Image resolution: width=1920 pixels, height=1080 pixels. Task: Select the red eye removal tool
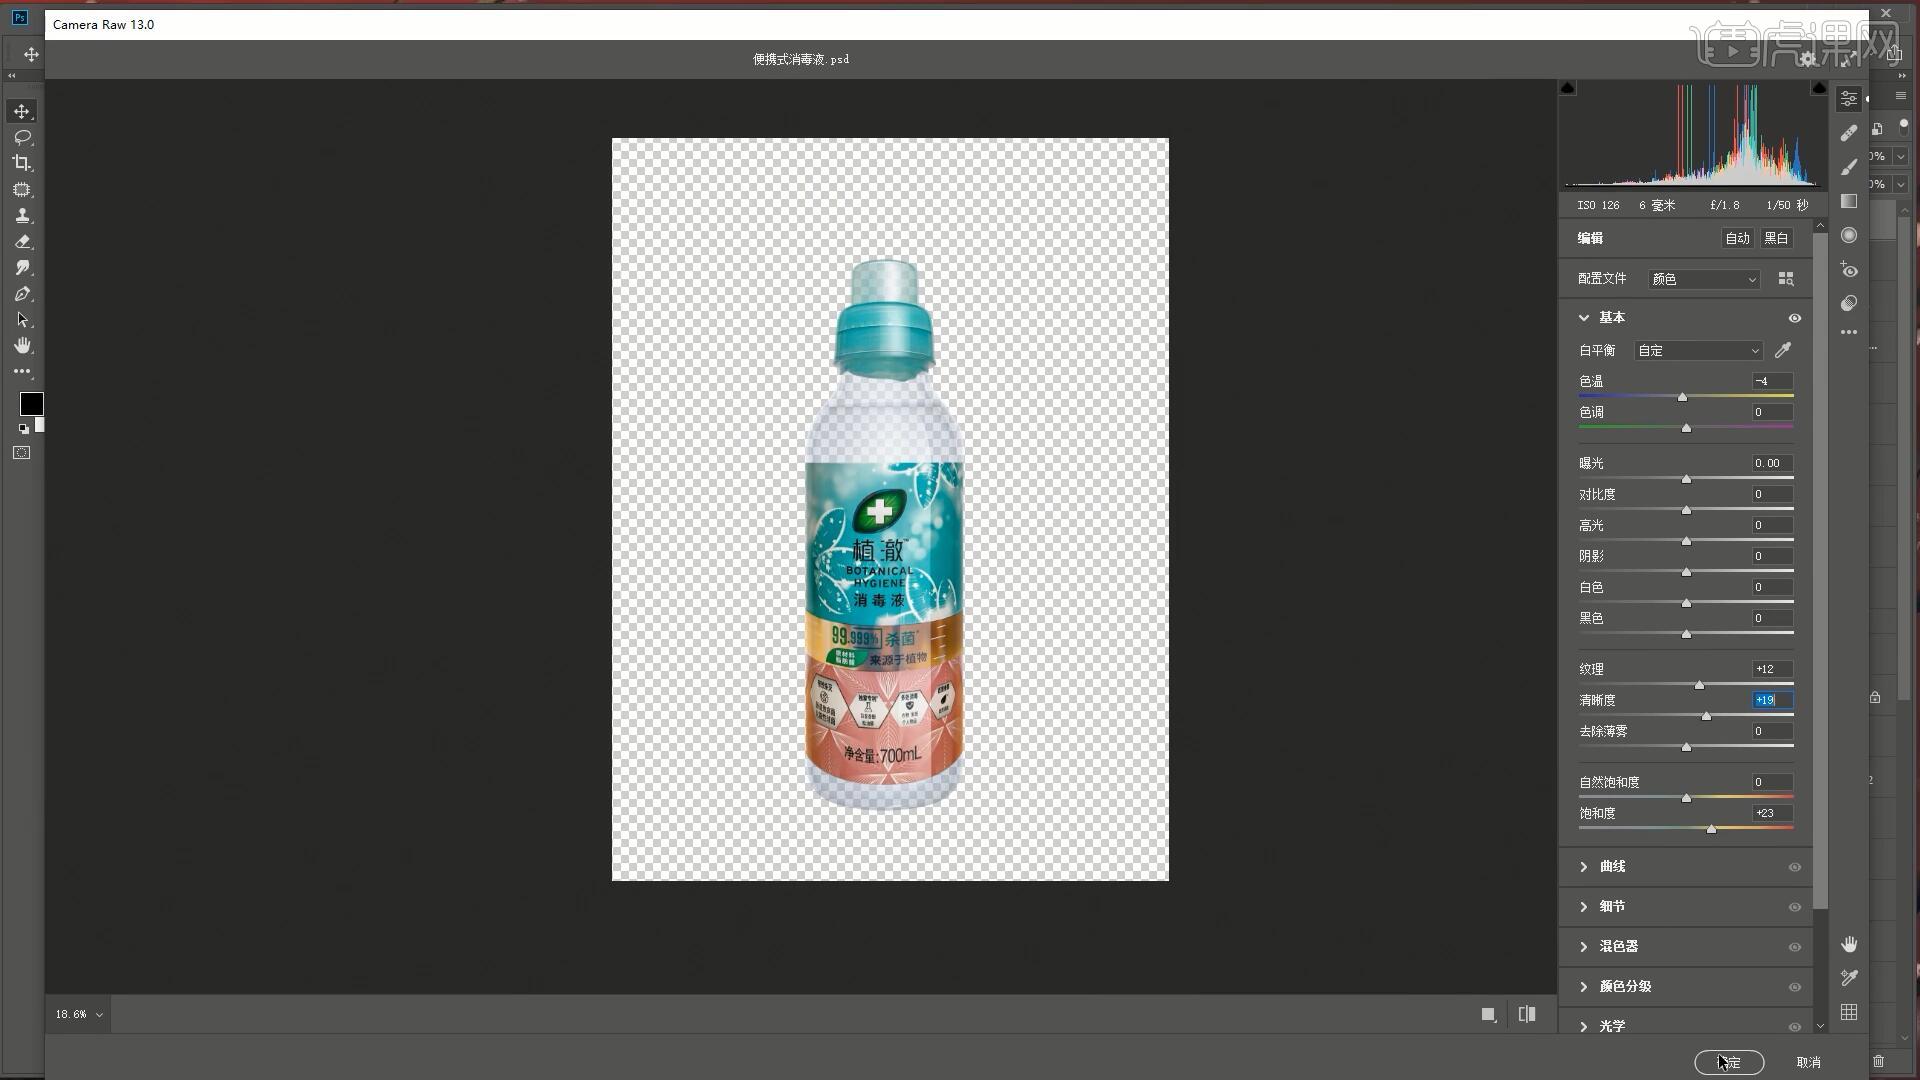point(1849,270)
